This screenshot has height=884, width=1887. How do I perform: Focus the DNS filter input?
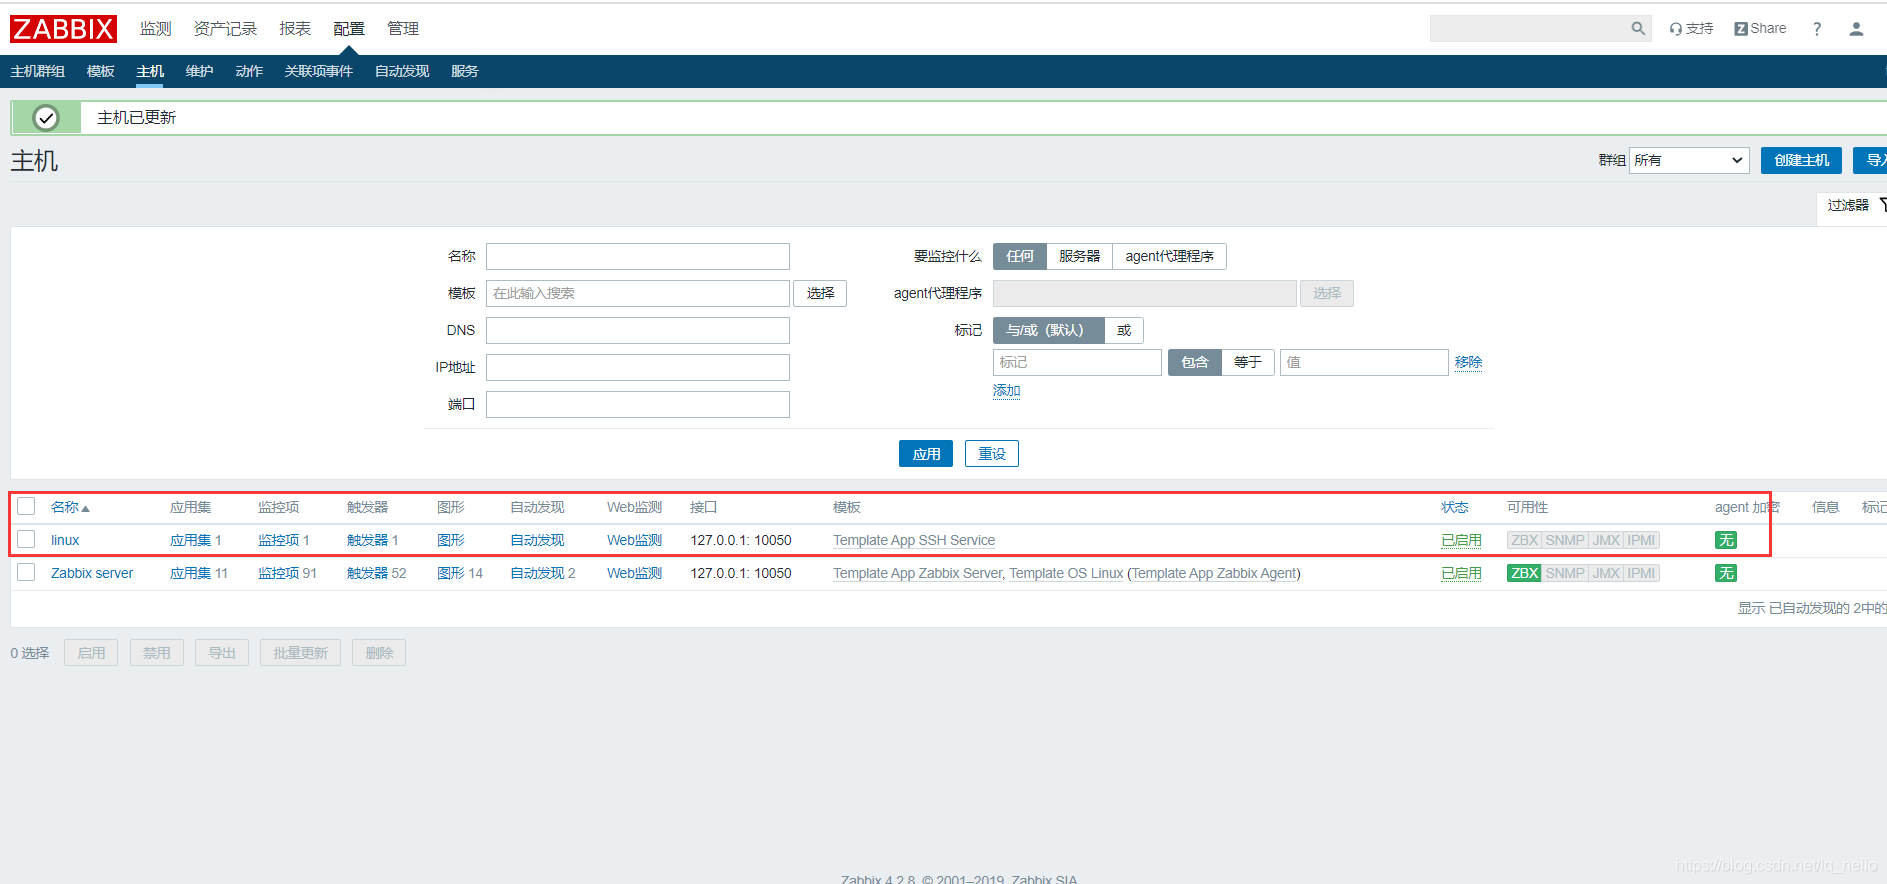(x=638, y=330)
